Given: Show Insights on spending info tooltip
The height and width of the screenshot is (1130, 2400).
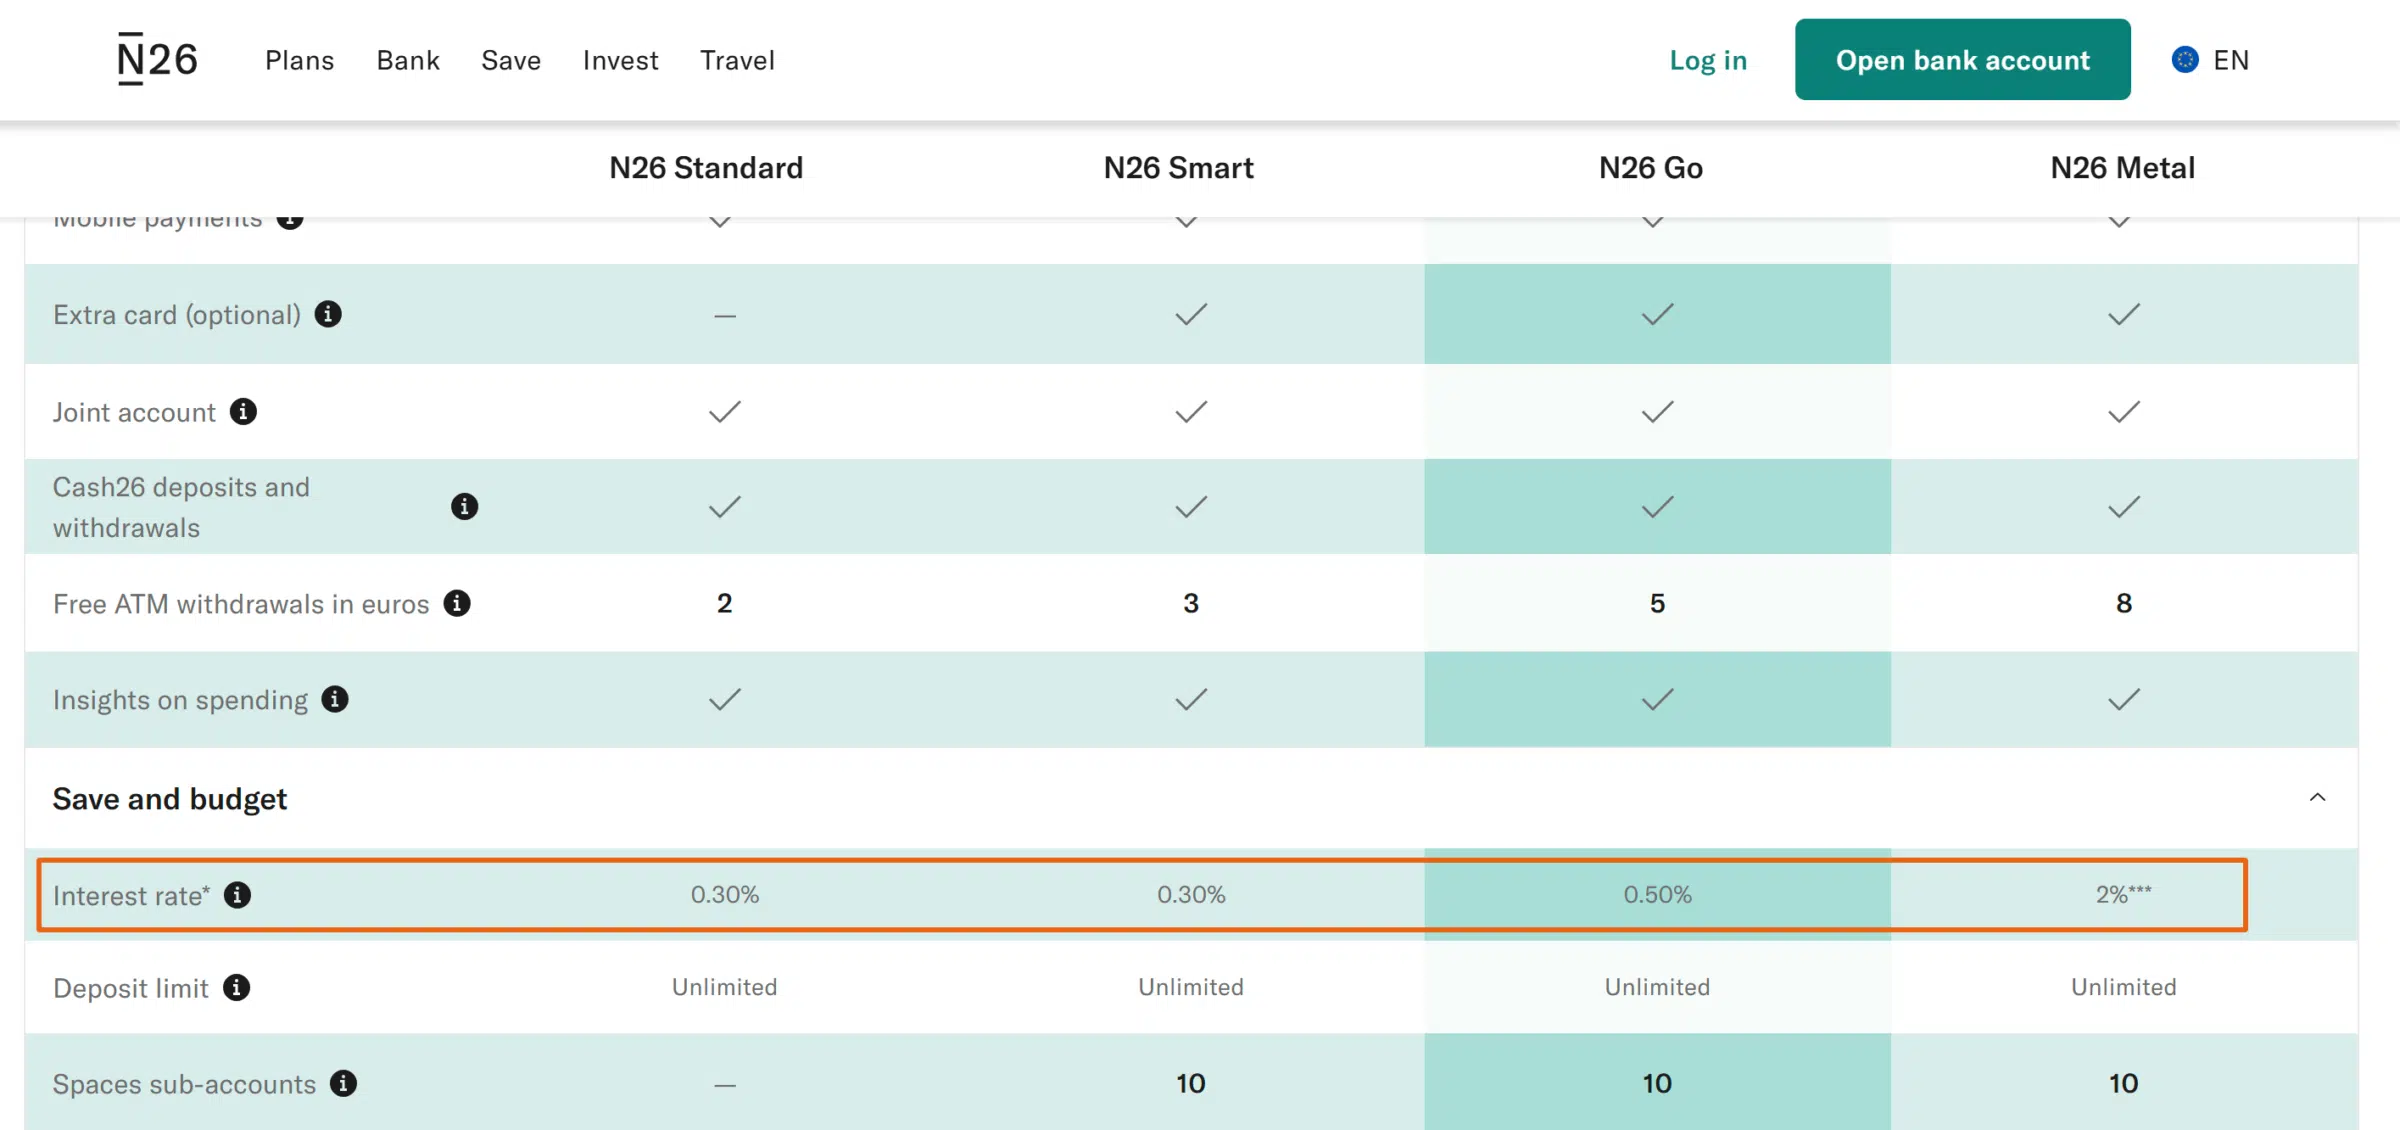Looking at the screenshot, I should pos(335,699).
